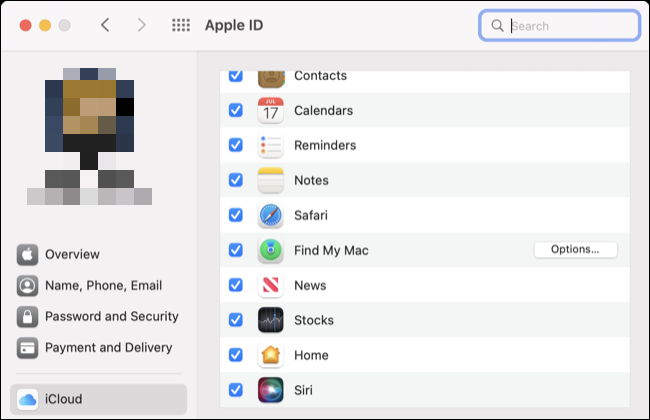The width and height of the screenshot is (650, 420).
Task: Click the Find My Mac radar icon
Action: 271,250
